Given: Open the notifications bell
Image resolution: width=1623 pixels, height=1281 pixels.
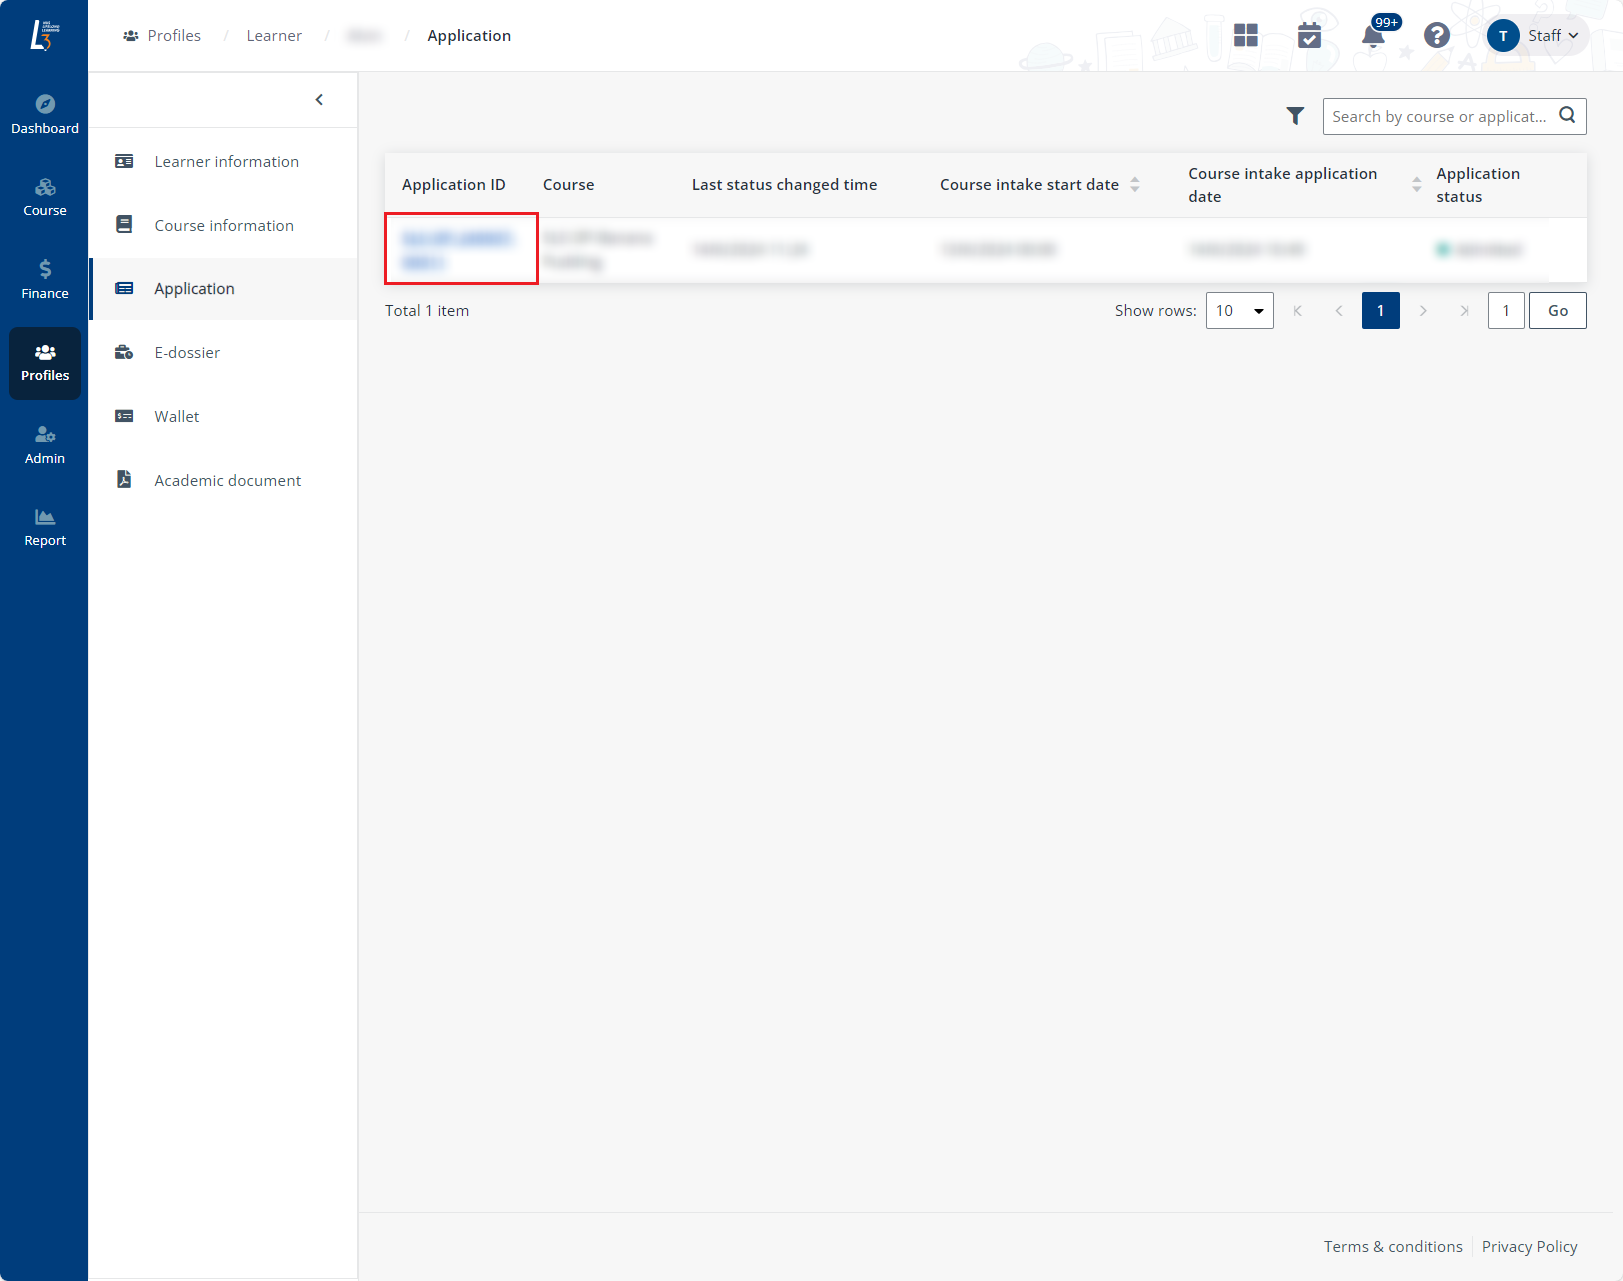Looking at the screenshot, I should (1373, 36).
